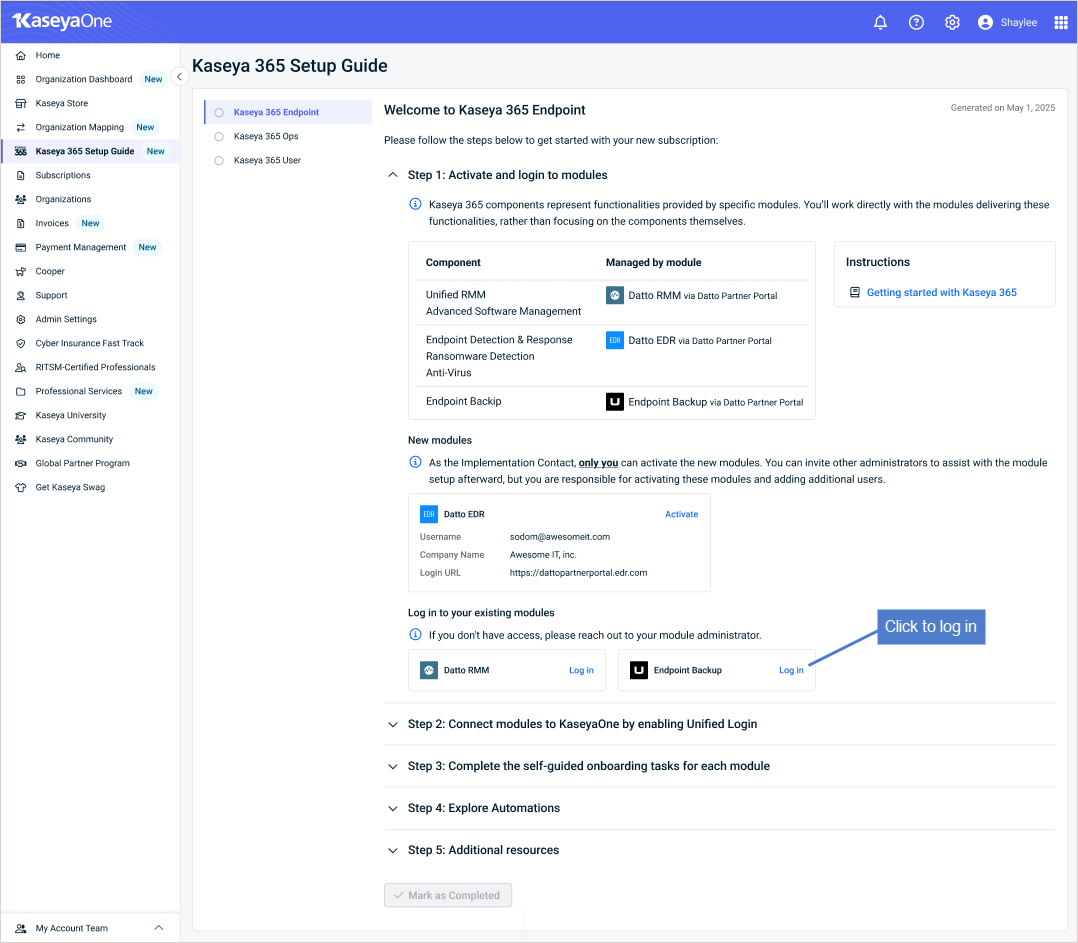
Task: Click the Datto RMM icon in component table
Action: coord(615,296)
